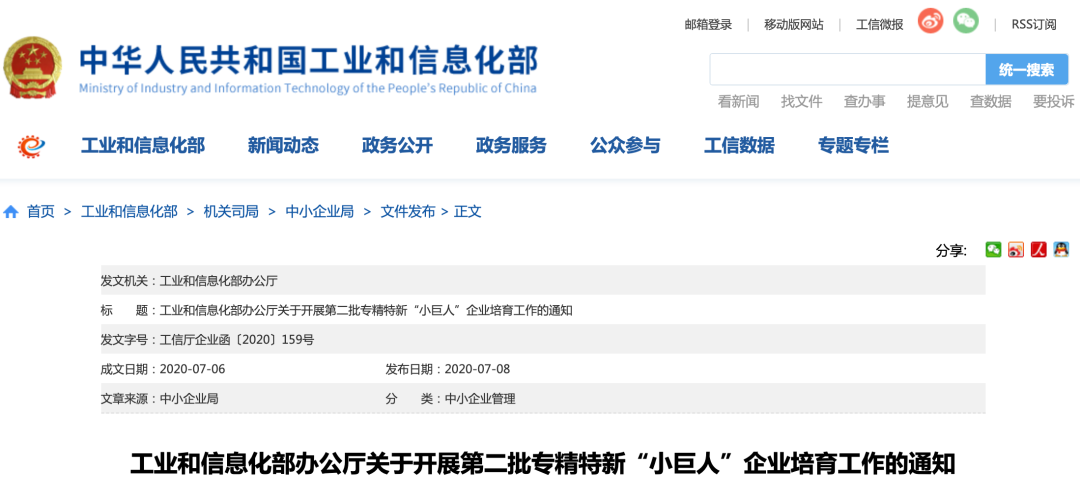Go to 中小企业局 in breadcrumb

pyautogui.click(x=320, y=212)
